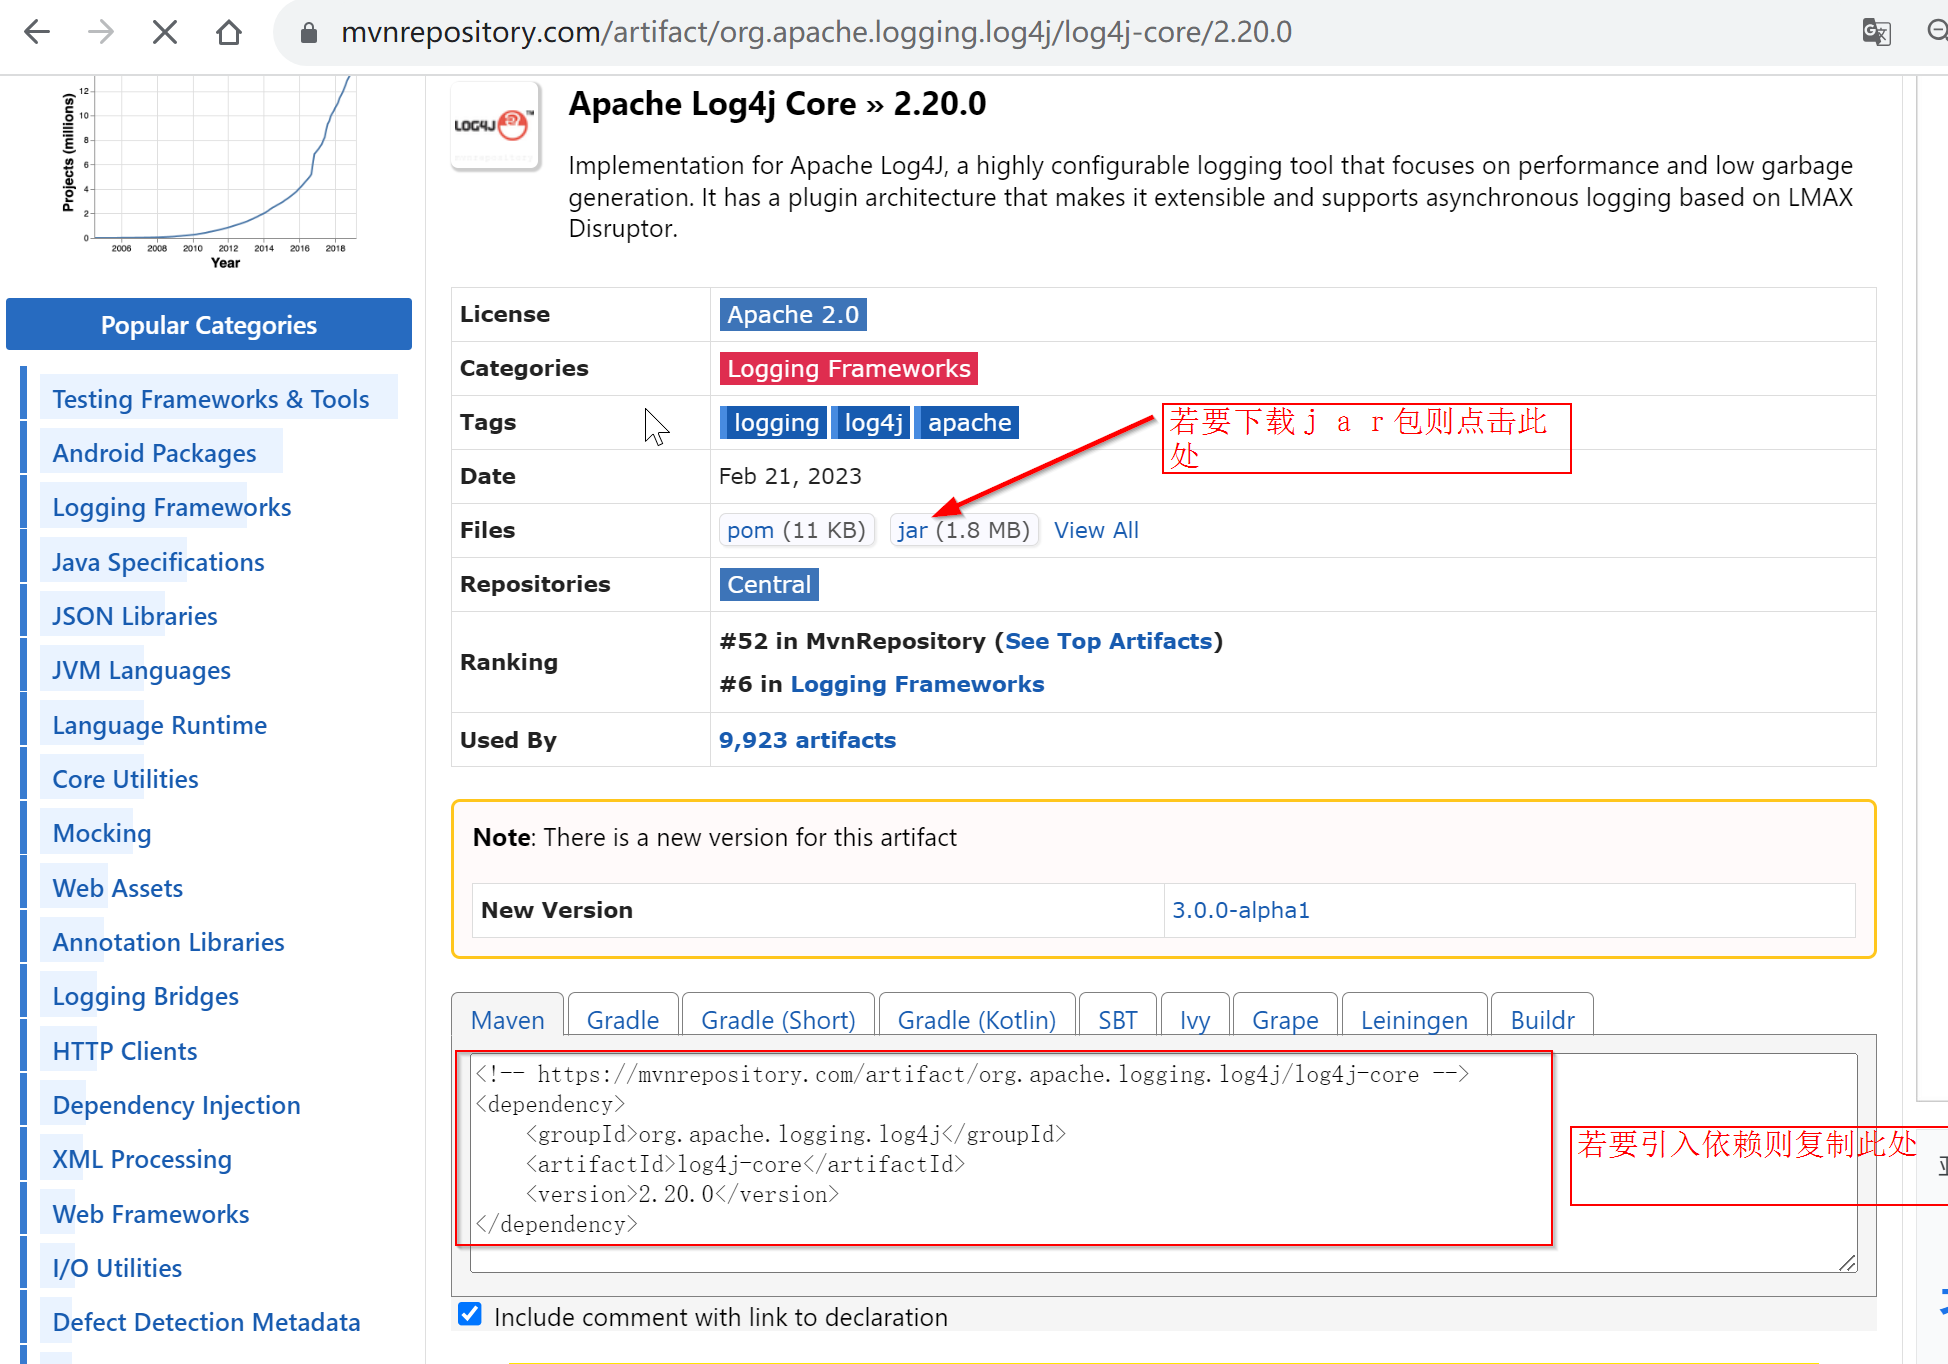
Task: Open Dependency Injection category
Action: click(176, 1105)
